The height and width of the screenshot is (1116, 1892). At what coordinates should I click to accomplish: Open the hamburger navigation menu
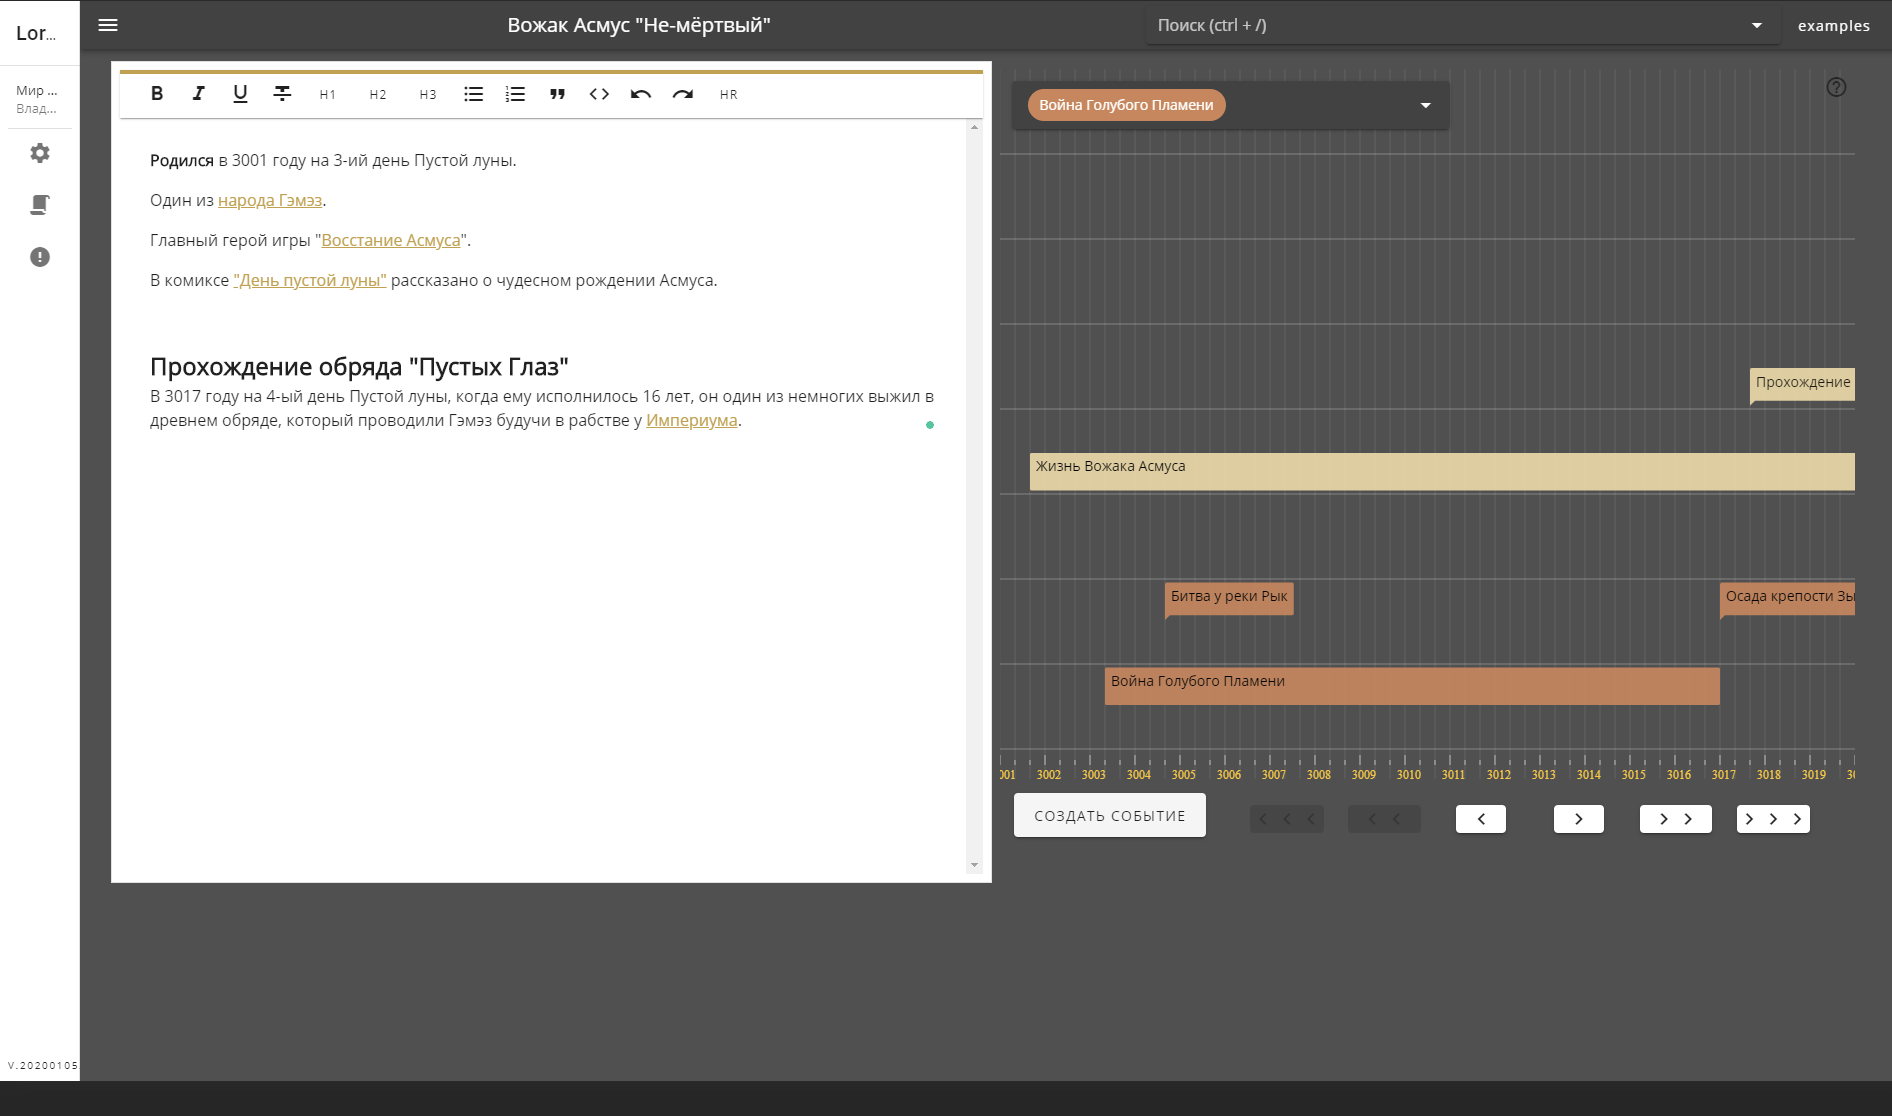[x=108, y=25]
